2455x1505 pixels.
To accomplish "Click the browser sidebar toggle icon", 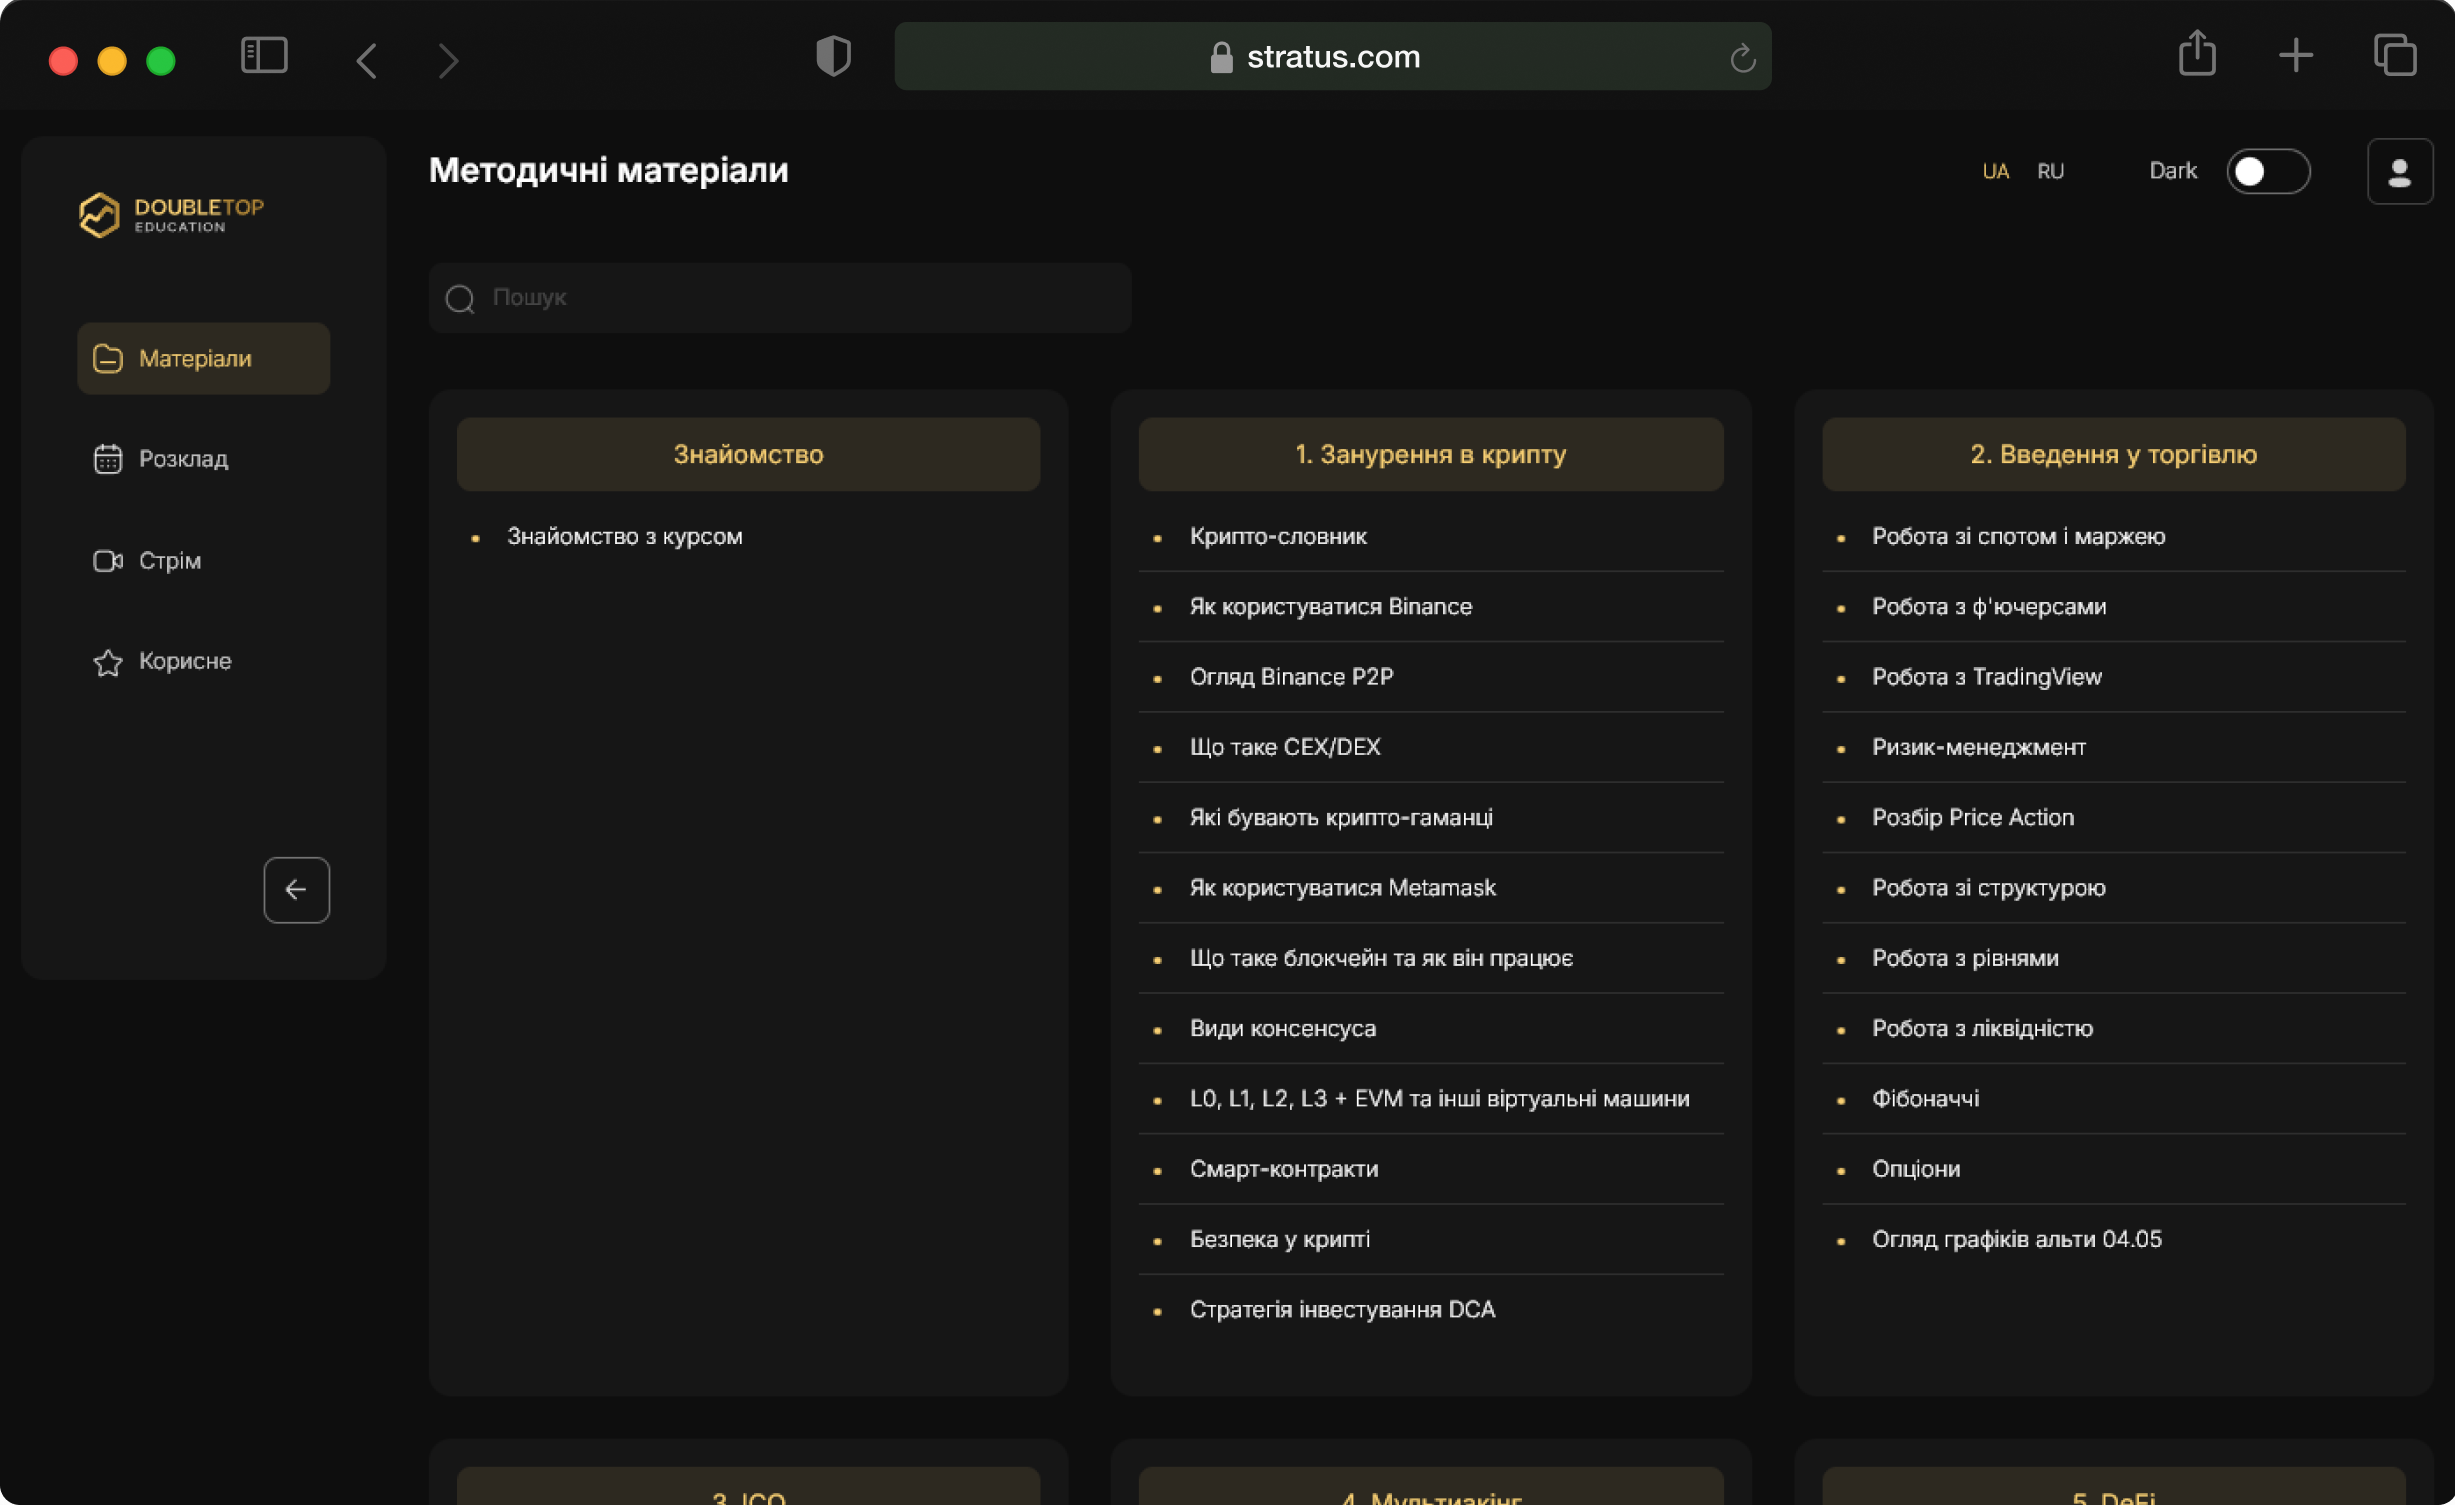I will coord(264,56).
